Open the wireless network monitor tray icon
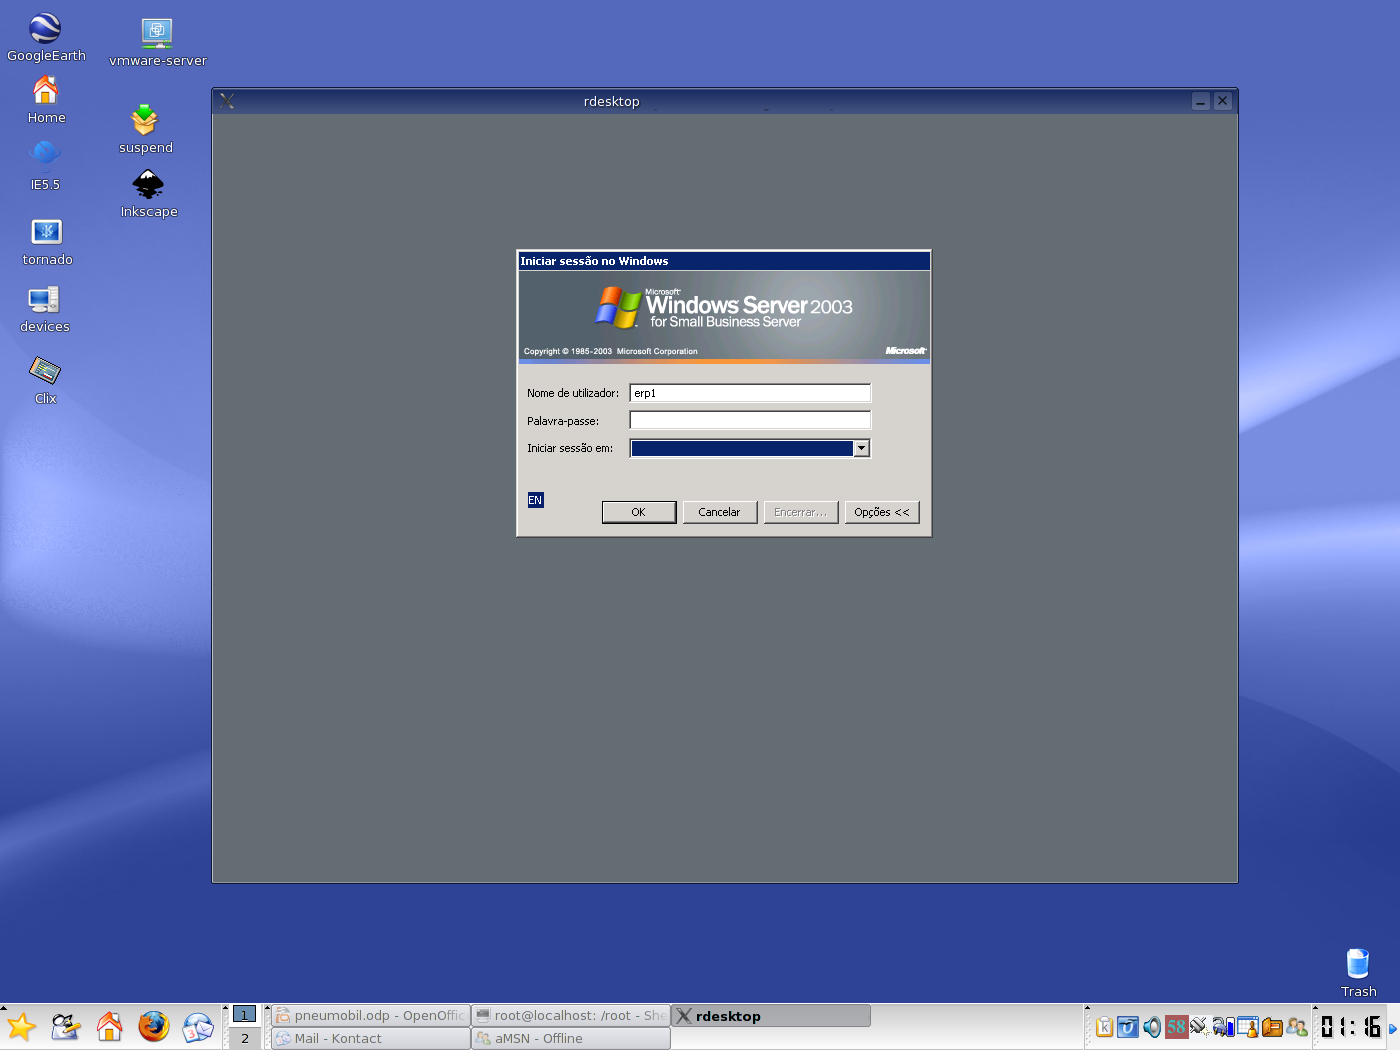The image size is (1400, 1050). point(1223,1027)
